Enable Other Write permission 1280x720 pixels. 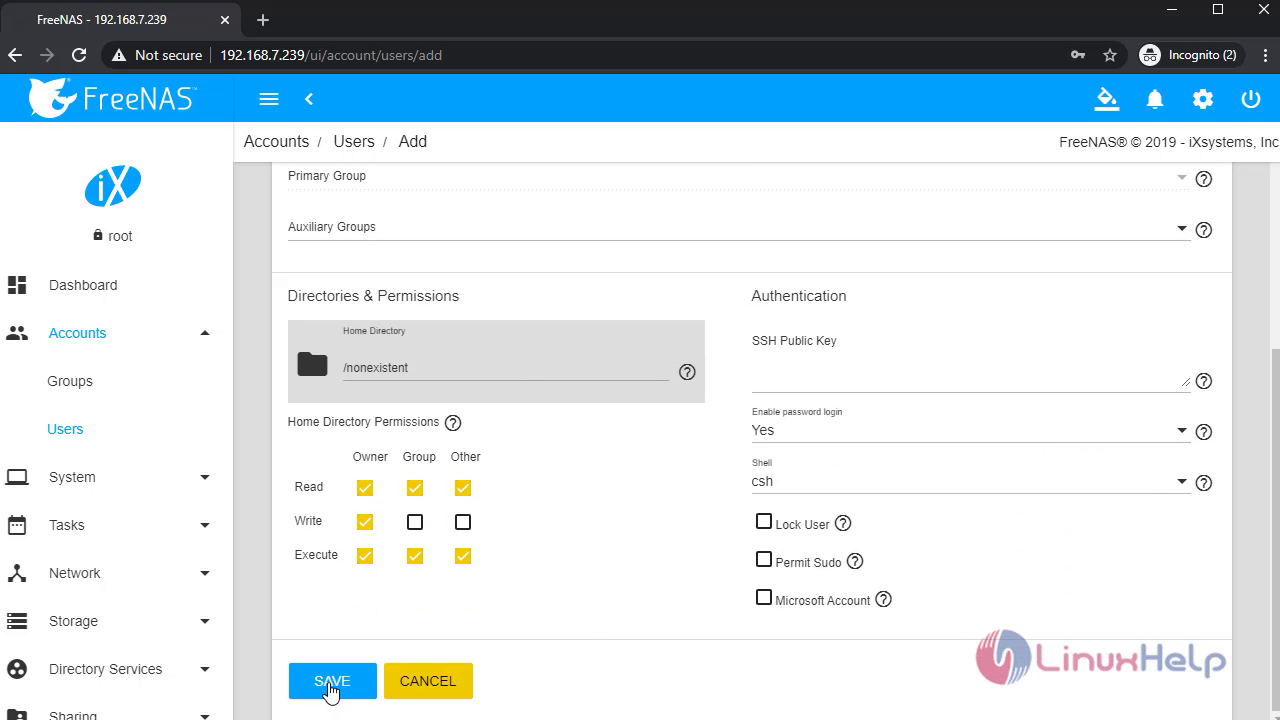click(x=463, y=522)
